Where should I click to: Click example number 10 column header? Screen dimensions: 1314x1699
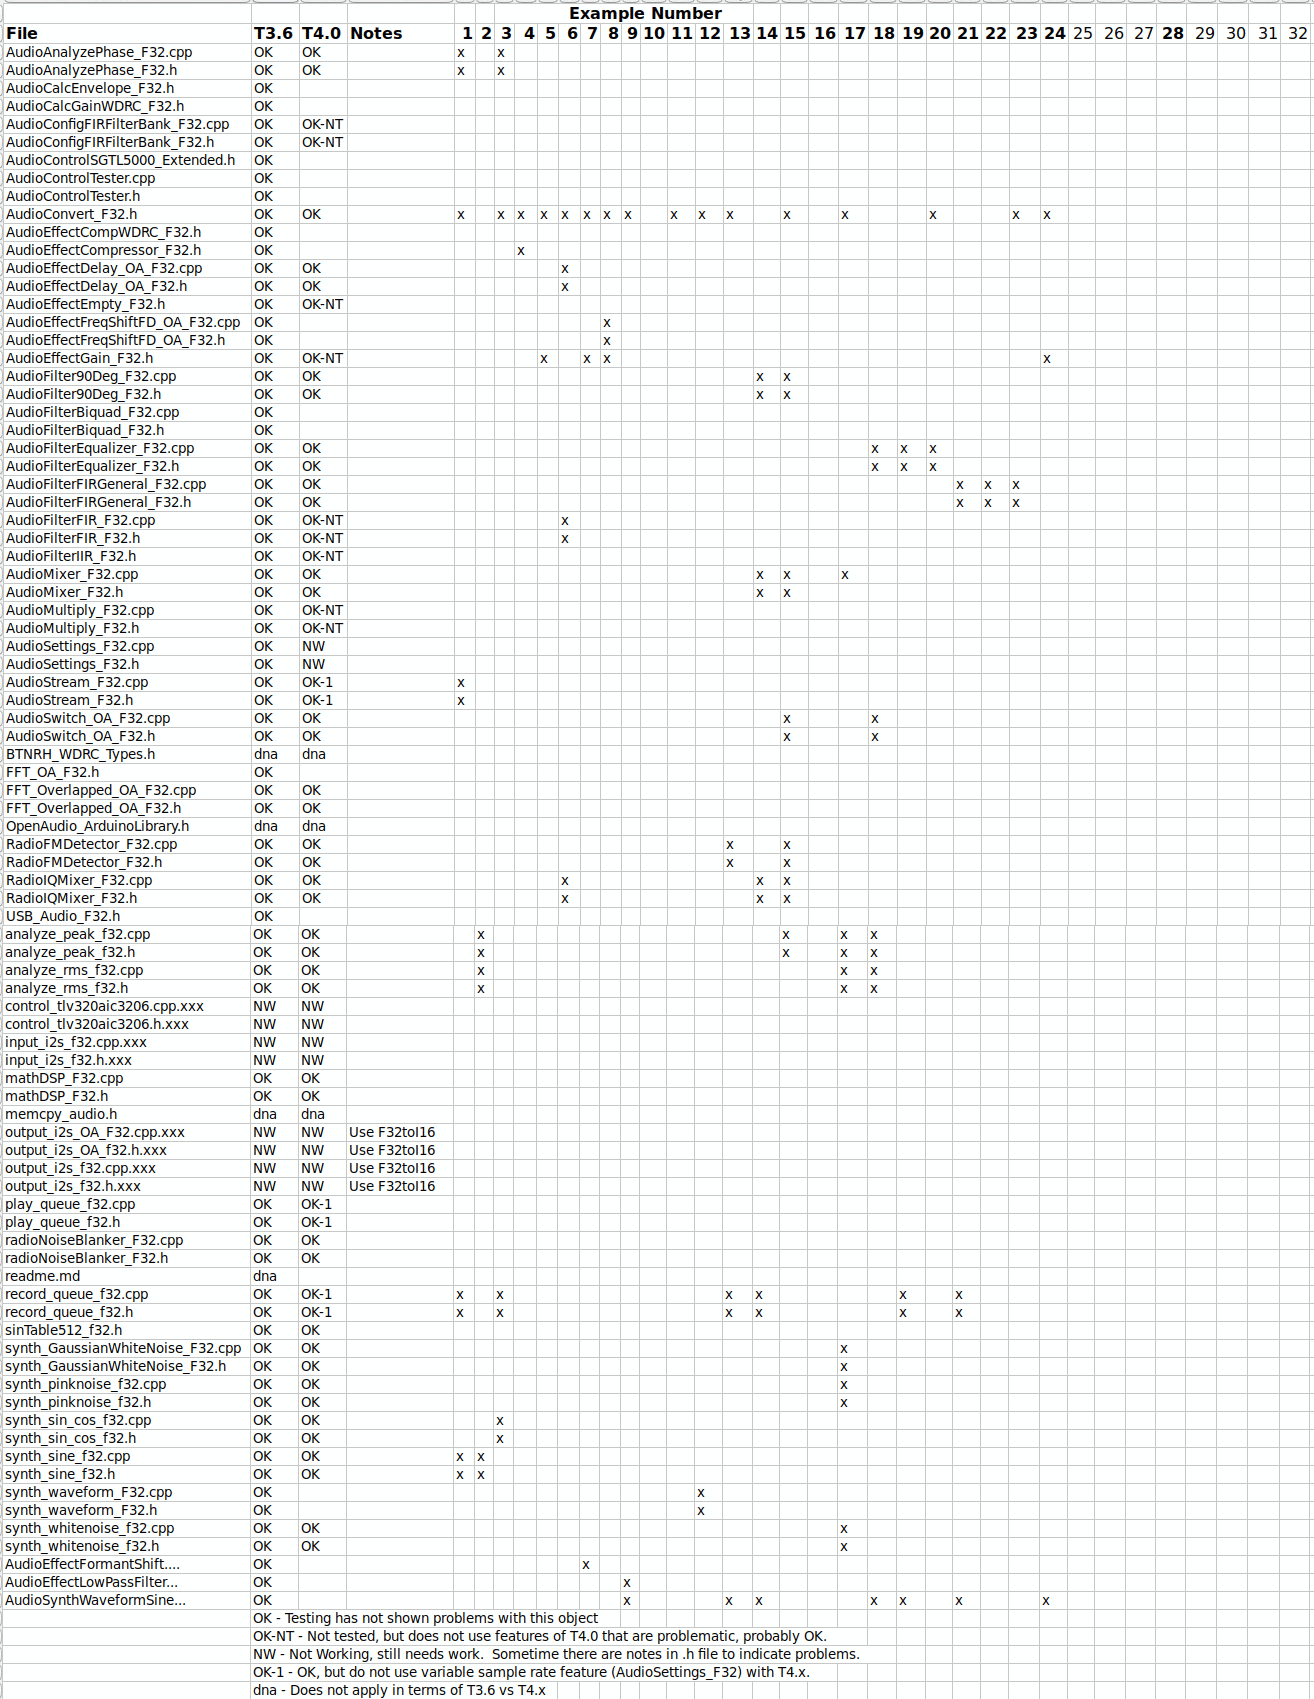pos(653,33)
